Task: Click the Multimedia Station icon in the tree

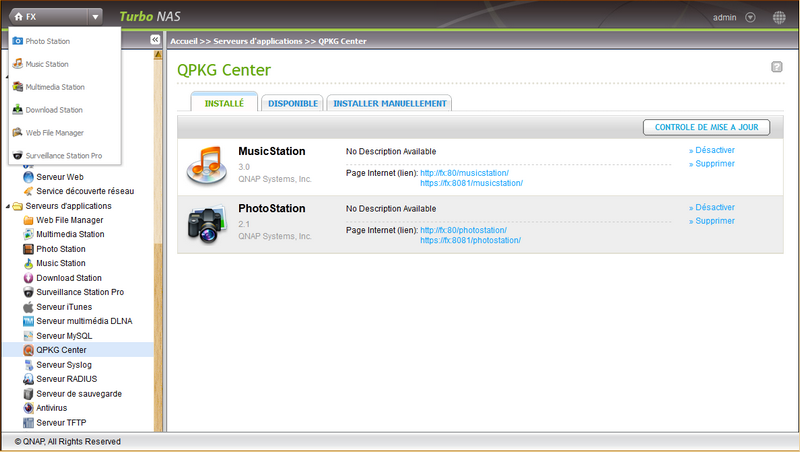Action: click(29, 234)
